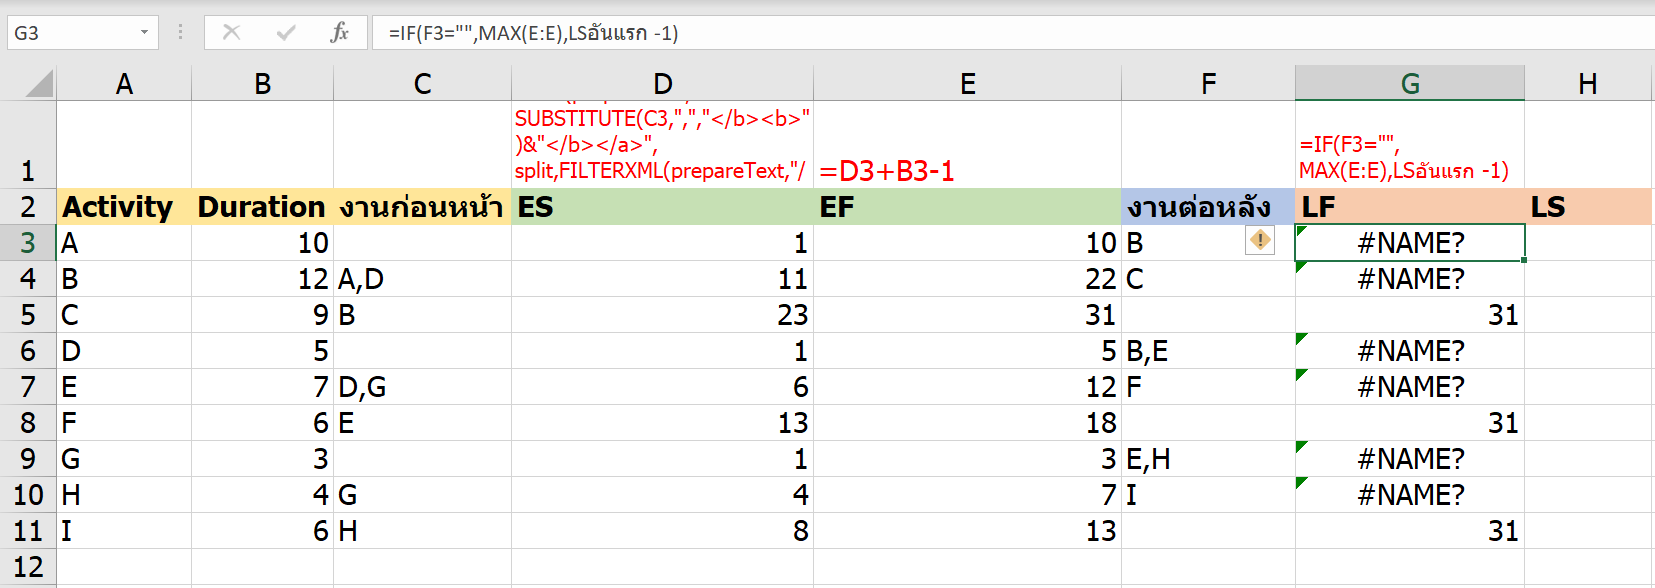Image resolution: width=1655 pixels, height=588 pixels.
Task: Select cell C4 containing A,D
Action: 422,279
